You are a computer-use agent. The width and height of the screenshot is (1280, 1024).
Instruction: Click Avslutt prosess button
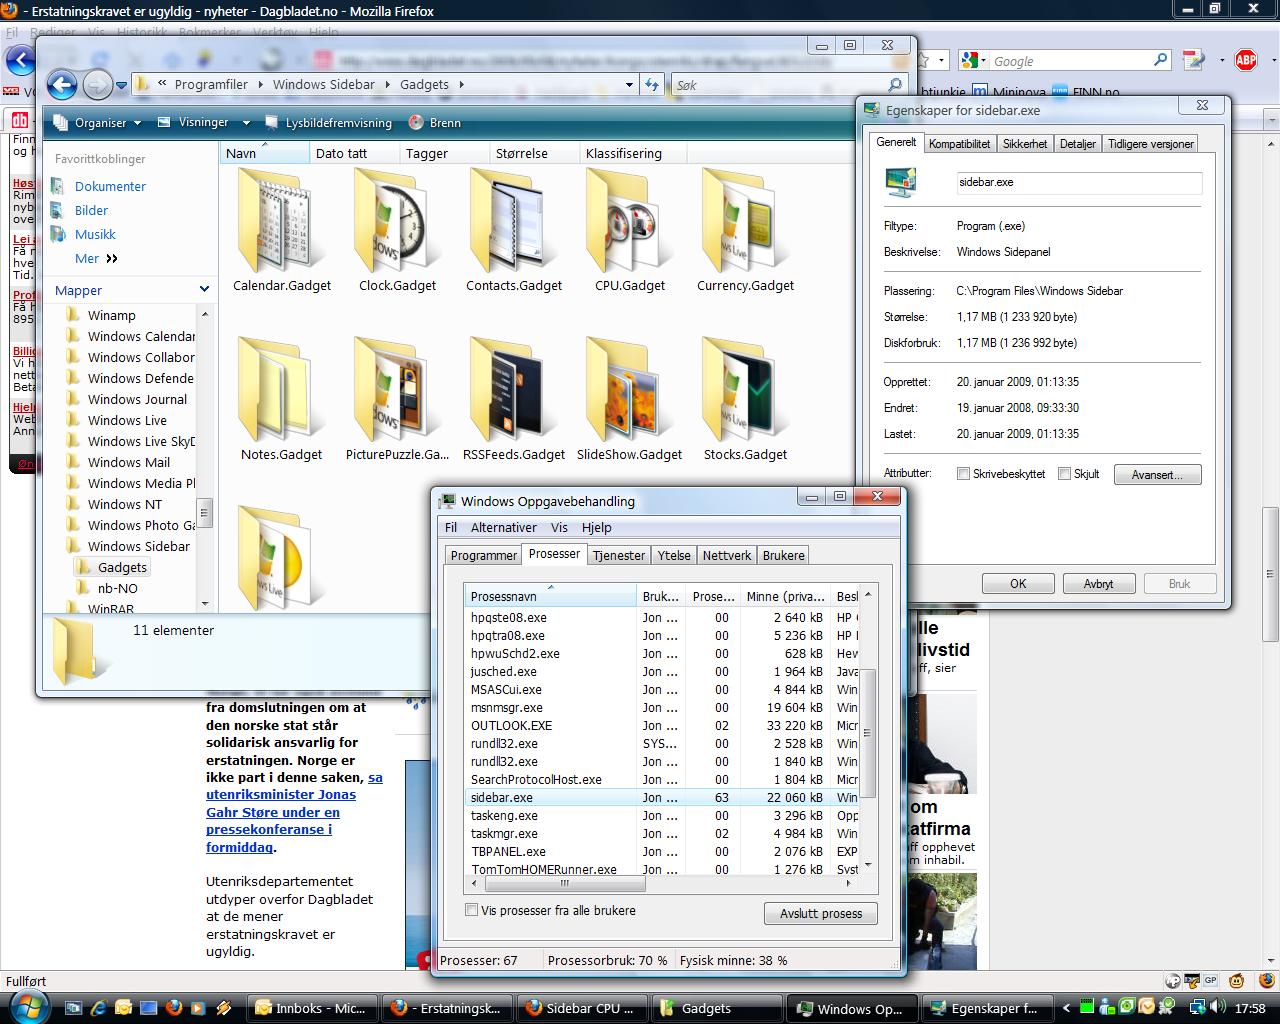tap(821, 913)
